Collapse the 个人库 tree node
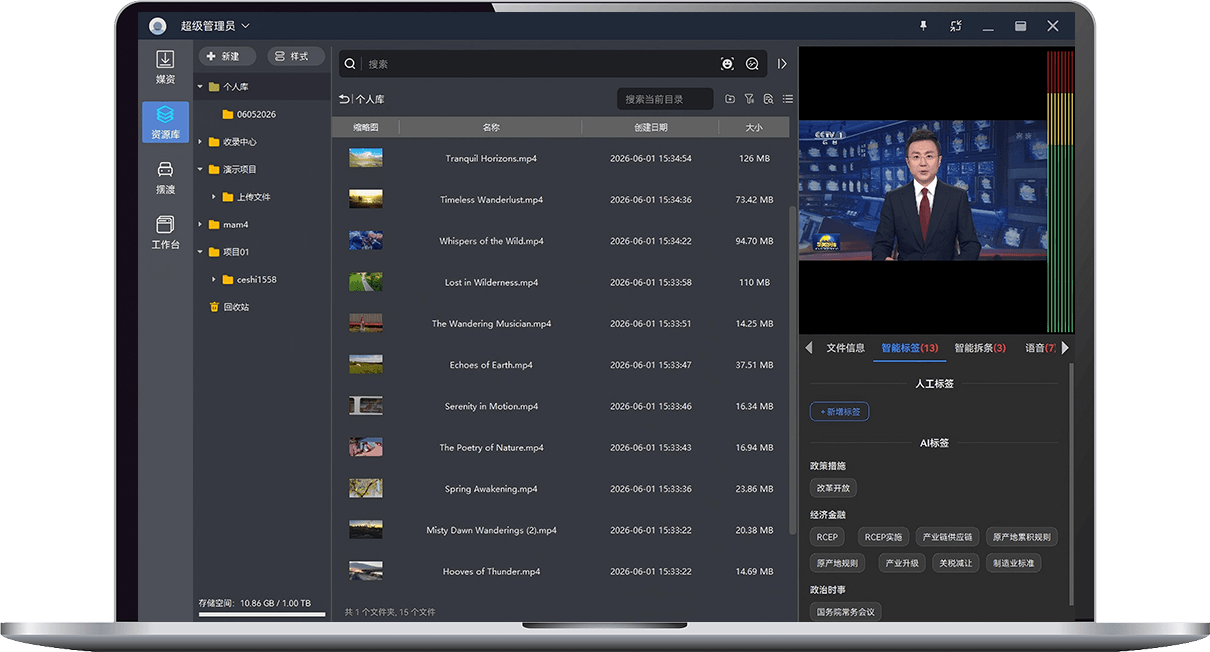Viewport: 1210px width, 652px height. click(200, 87)
